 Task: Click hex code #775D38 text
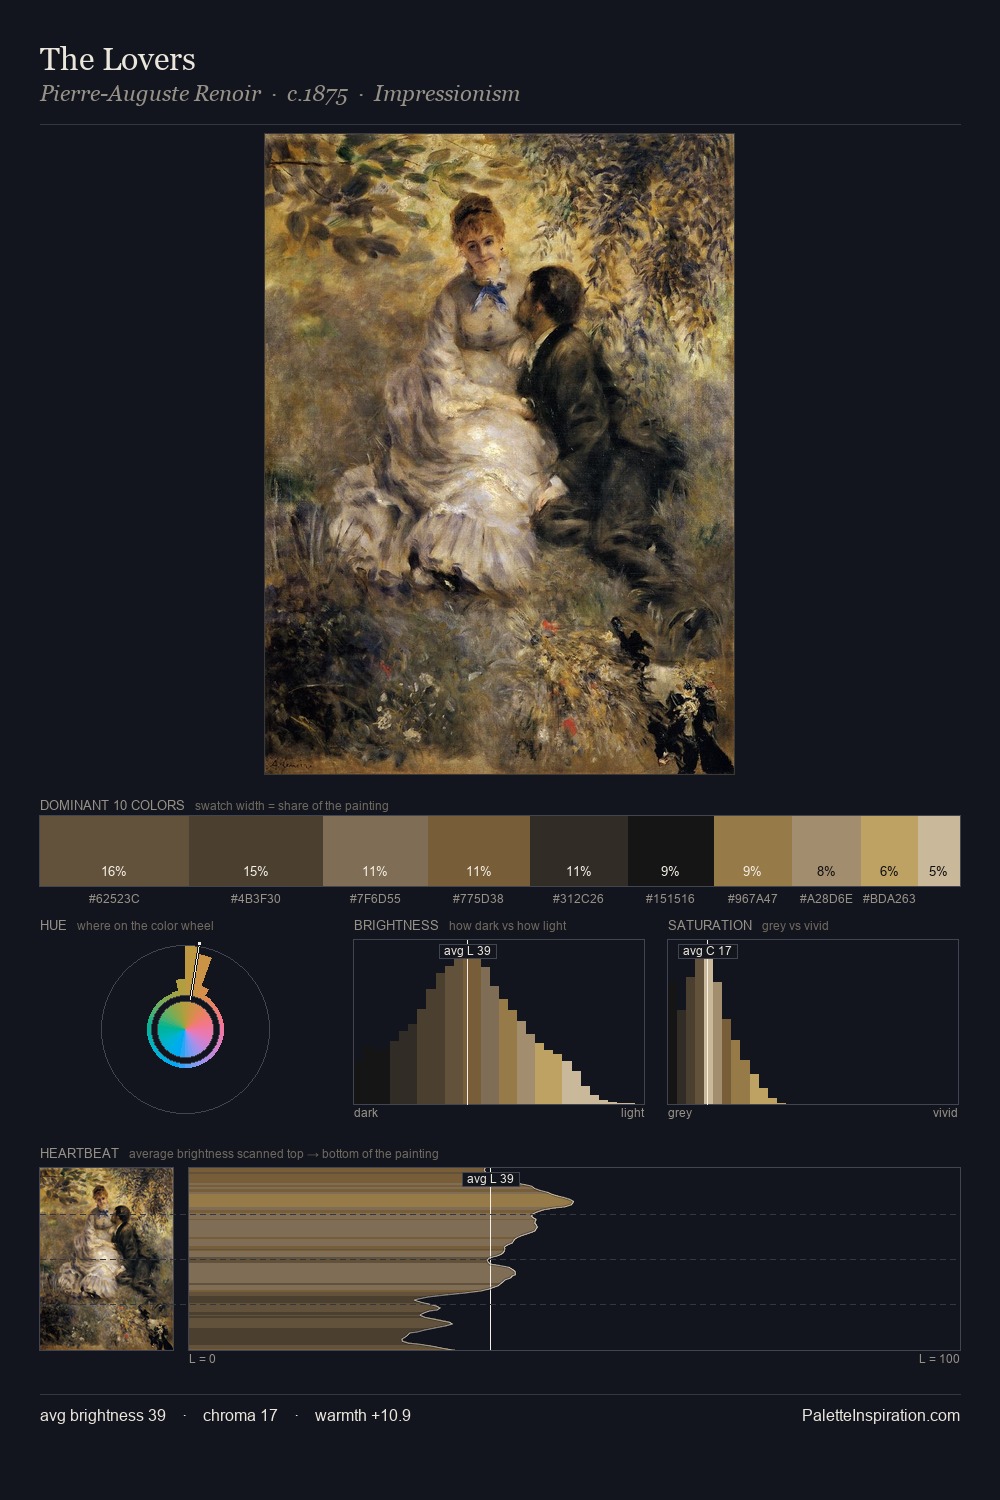tap(478, 898)
